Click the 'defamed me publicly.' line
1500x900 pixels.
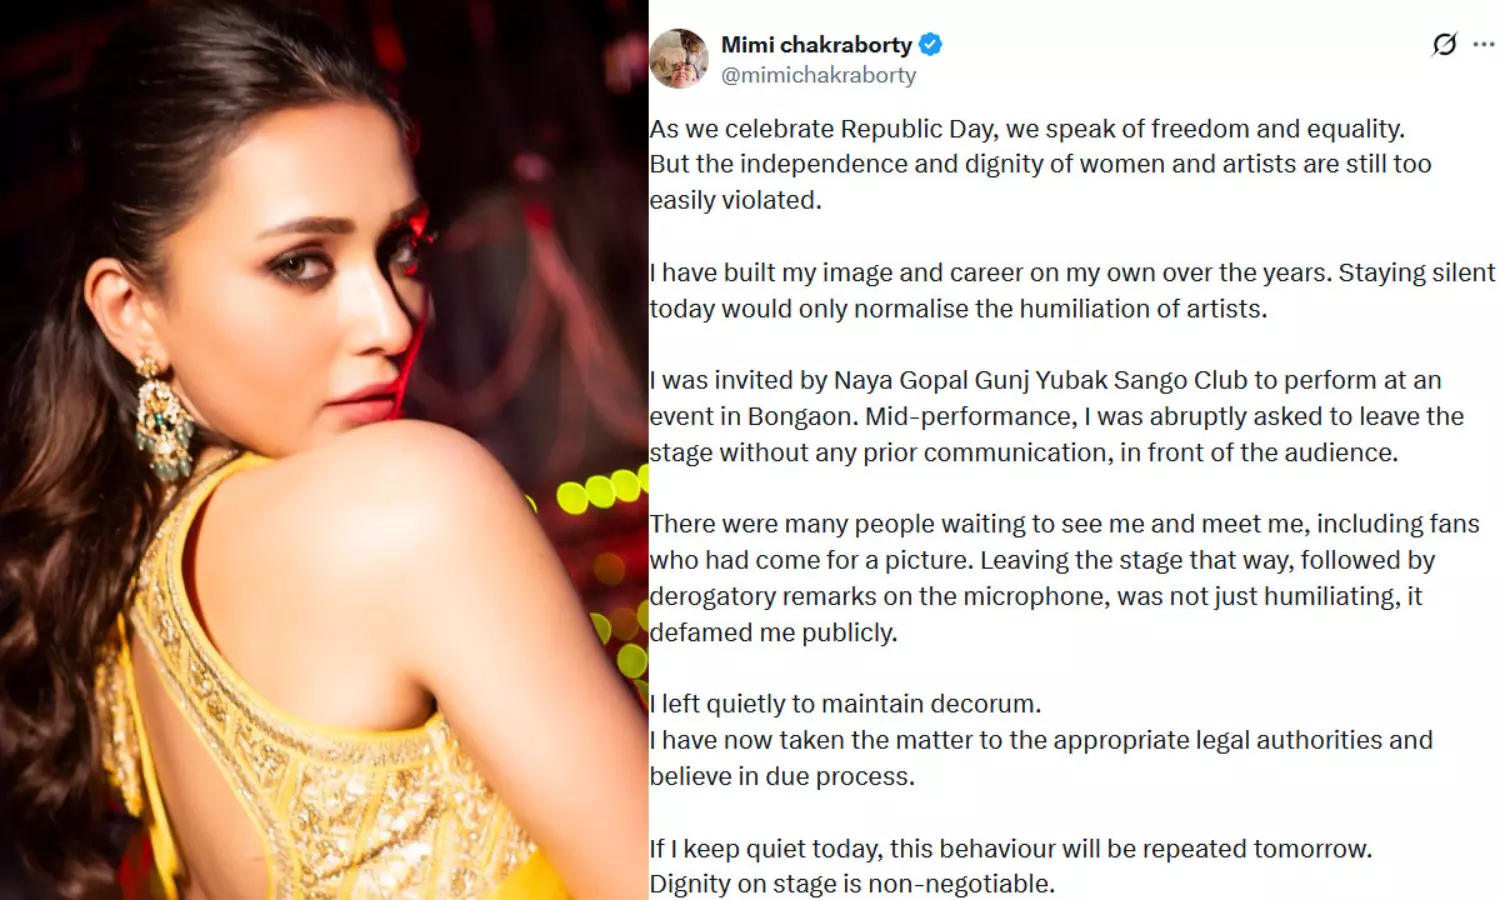pos(773,633)
